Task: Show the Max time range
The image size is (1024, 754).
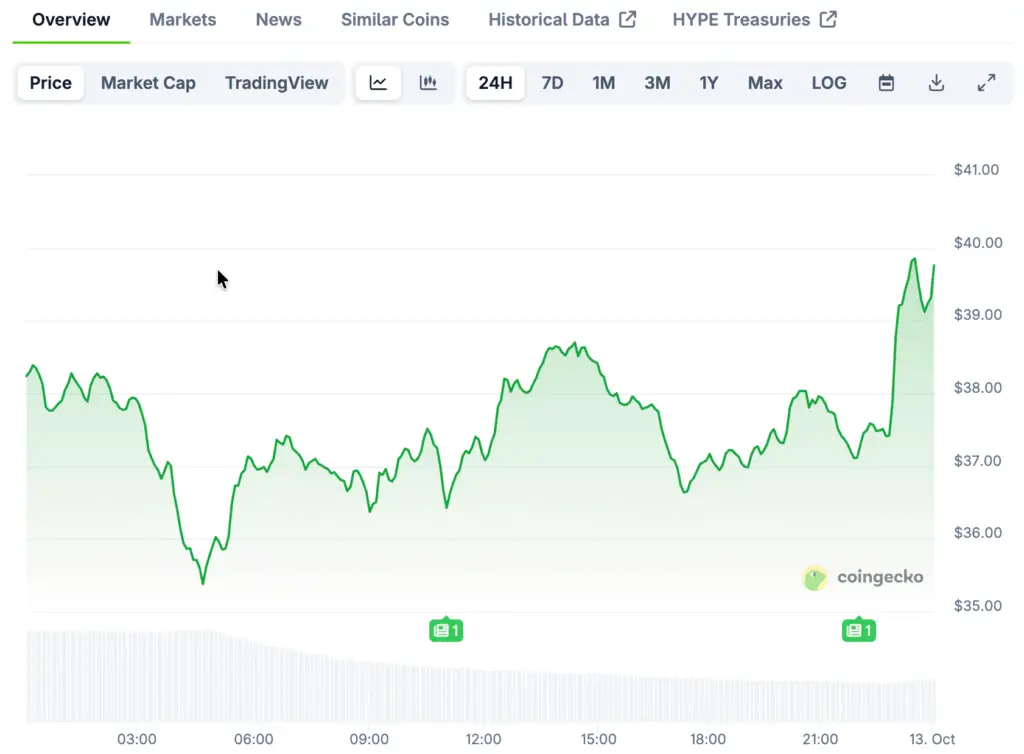Action: (765, 83)
